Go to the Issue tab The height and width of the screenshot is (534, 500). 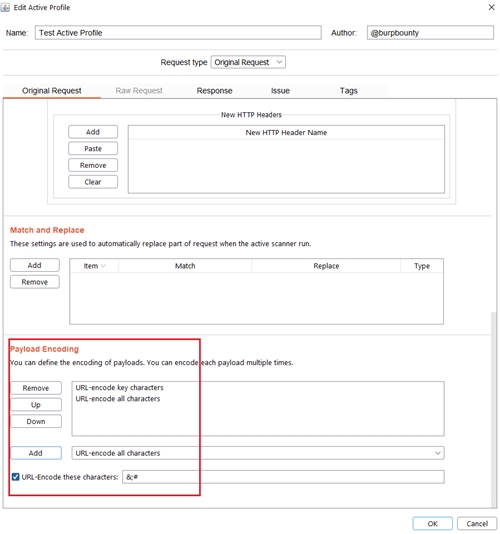click(x=280, y=91)
